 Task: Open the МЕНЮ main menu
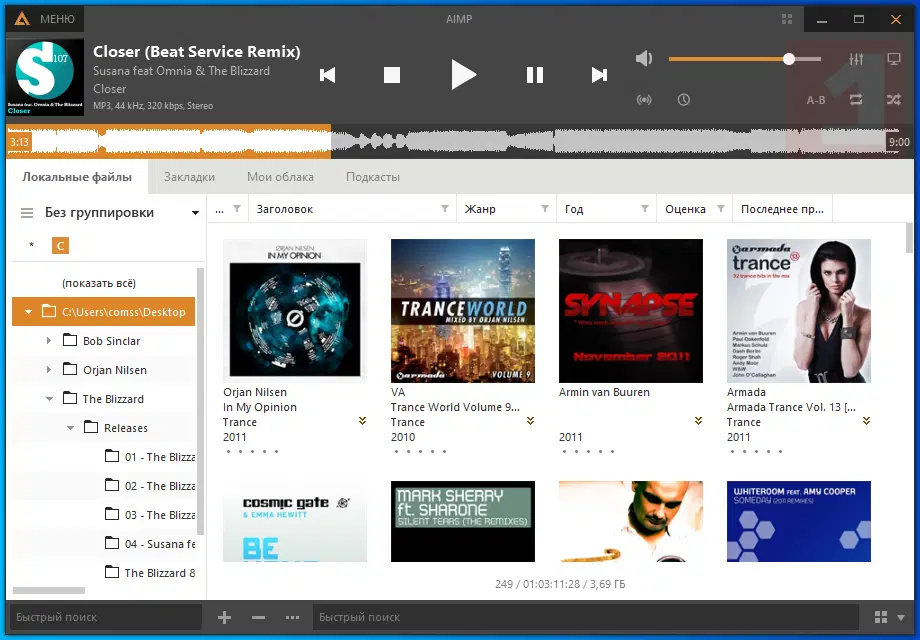tap(46, 19)
